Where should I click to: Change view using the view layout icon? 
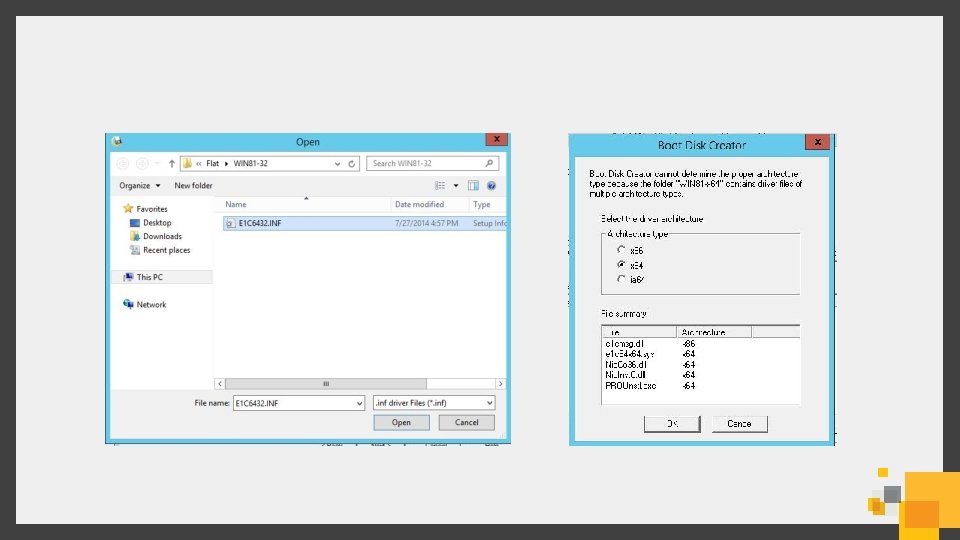[x=440, y=186]
